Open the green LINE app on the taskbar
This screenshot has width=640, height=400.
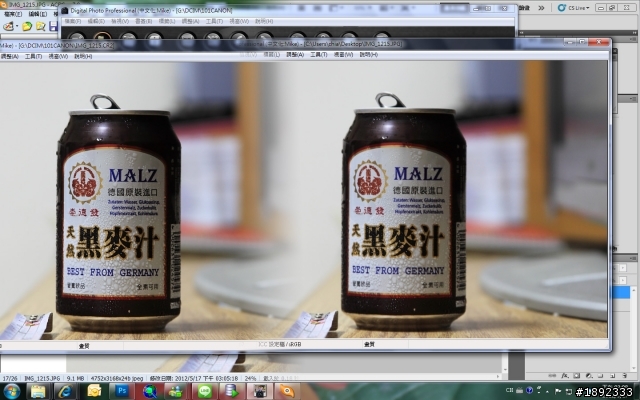click(x=205, y=391)
